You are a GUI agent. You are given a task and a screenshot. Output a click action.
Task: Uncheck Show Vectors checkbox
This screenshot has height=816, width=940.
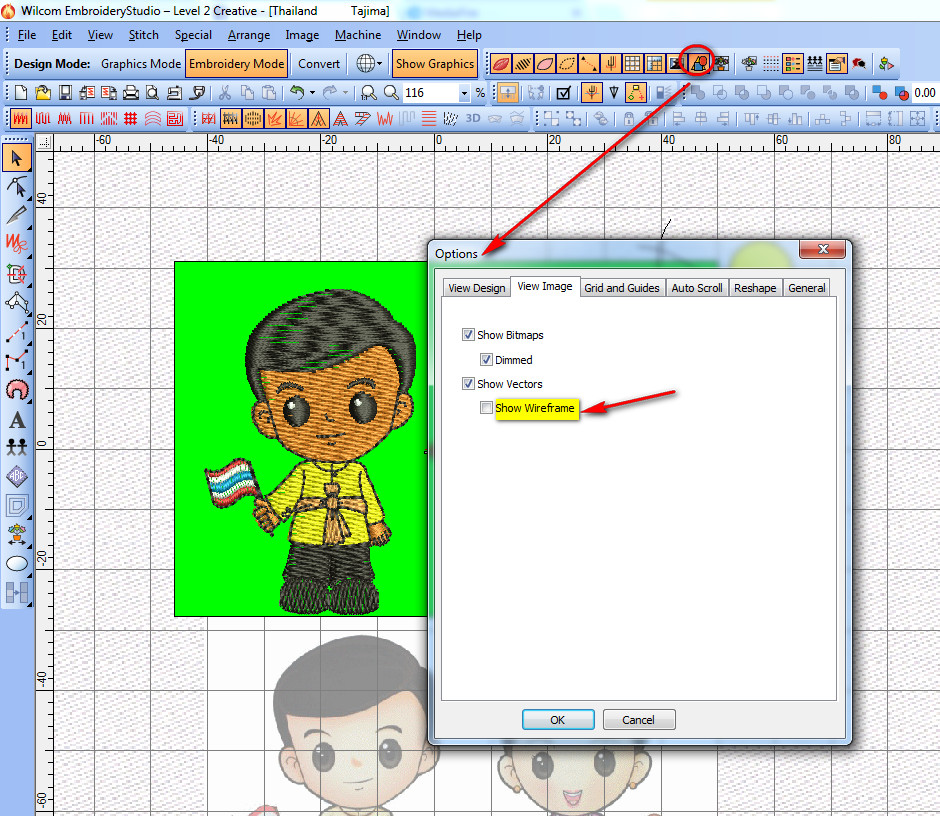pyautogui.click(x=468, y=383)
